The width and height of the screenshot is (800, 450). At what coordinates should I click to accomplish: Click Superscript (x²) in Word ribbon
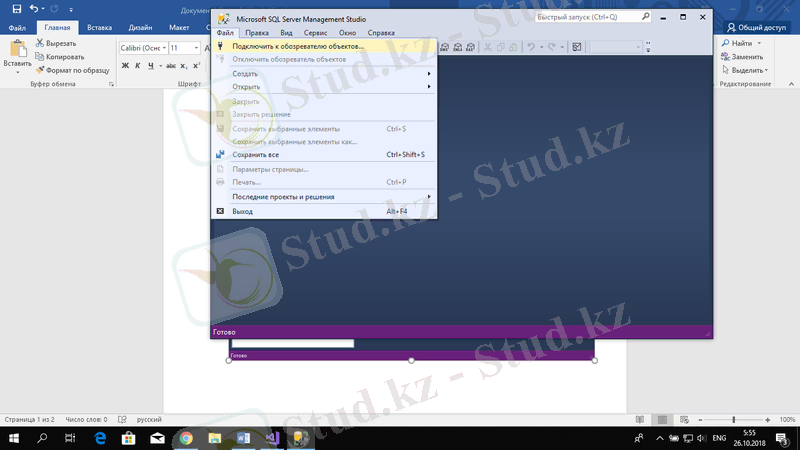tap(196, 65)
